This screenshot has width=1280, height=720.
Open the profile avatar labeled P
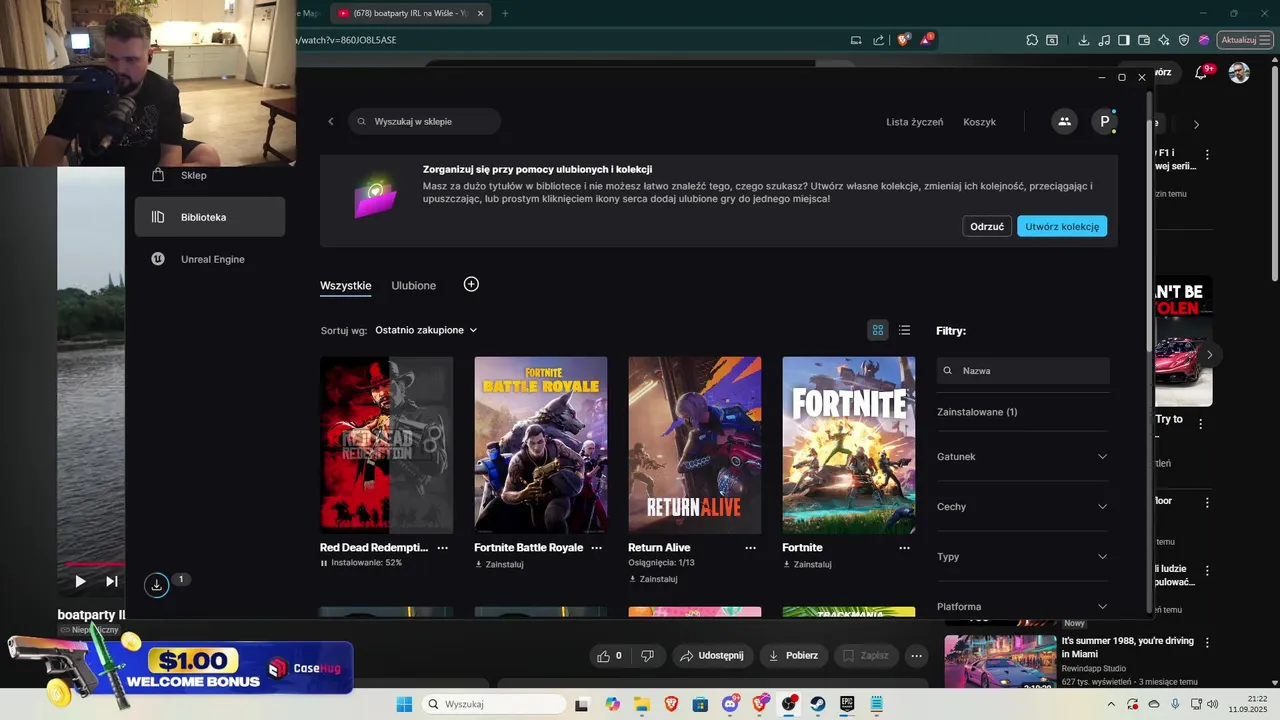(1104, 121)
